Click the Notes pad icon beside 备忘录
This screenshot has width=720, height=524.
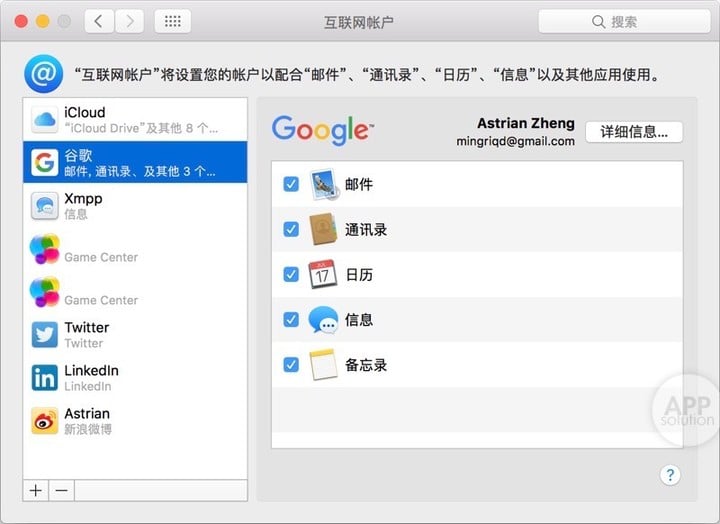(323, 365)
